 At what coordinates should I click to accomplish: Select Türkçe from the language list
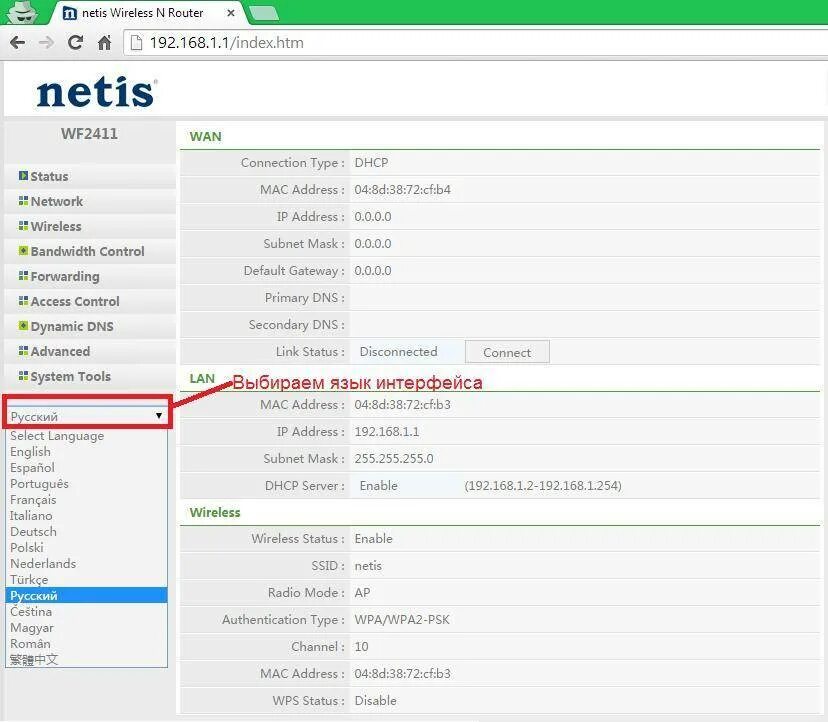(x=87, y=579)
